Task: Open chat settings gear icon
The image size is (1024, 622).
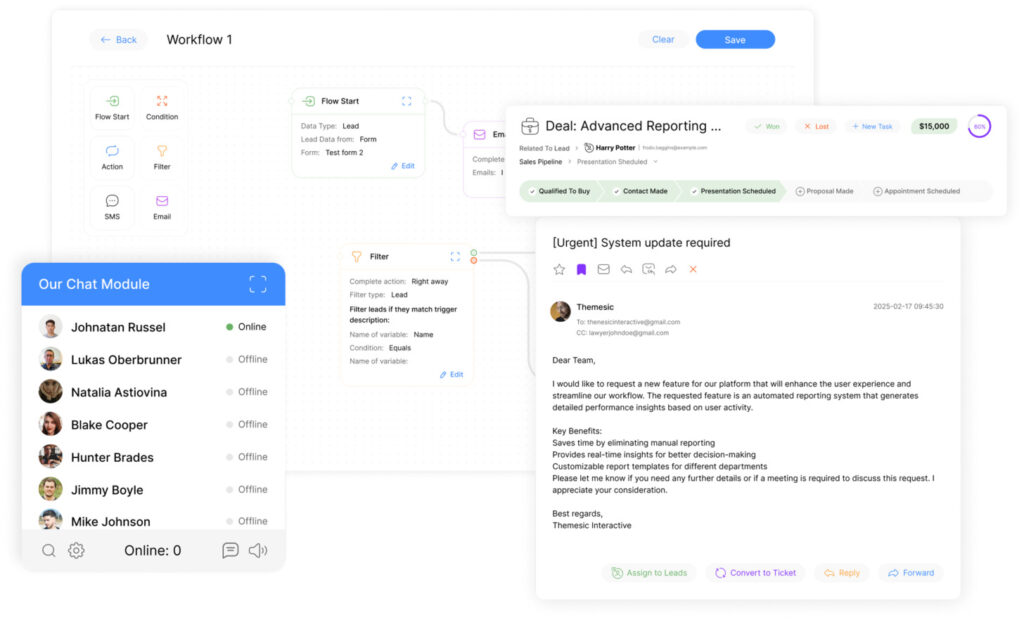Action: [76, 550]
